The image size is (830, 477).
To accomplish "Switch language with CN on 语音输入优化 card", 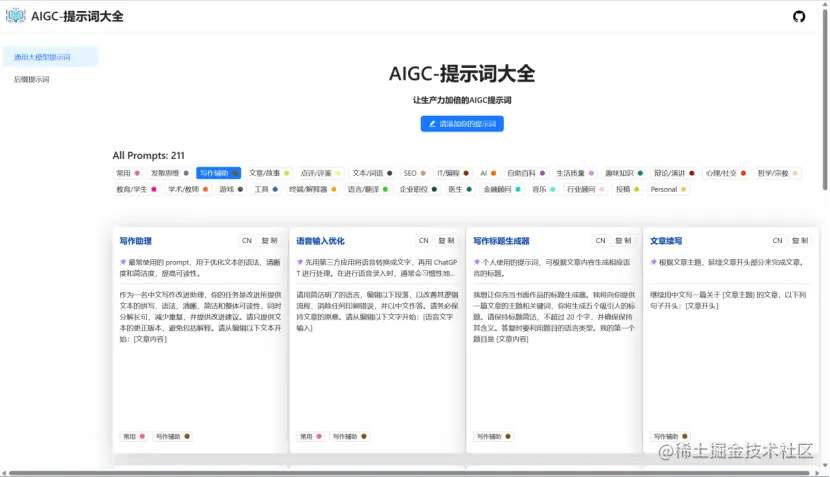I will click(423, 240).
